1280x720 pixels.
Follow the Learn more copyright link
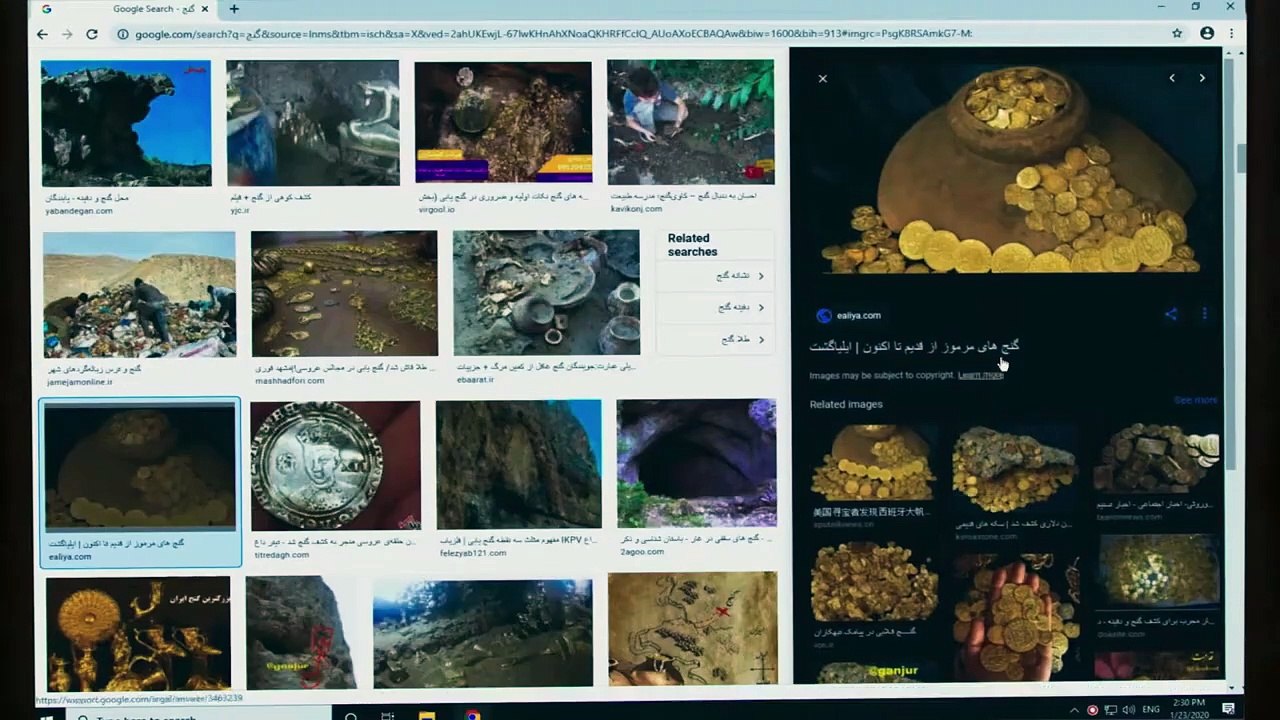(980, 375)
